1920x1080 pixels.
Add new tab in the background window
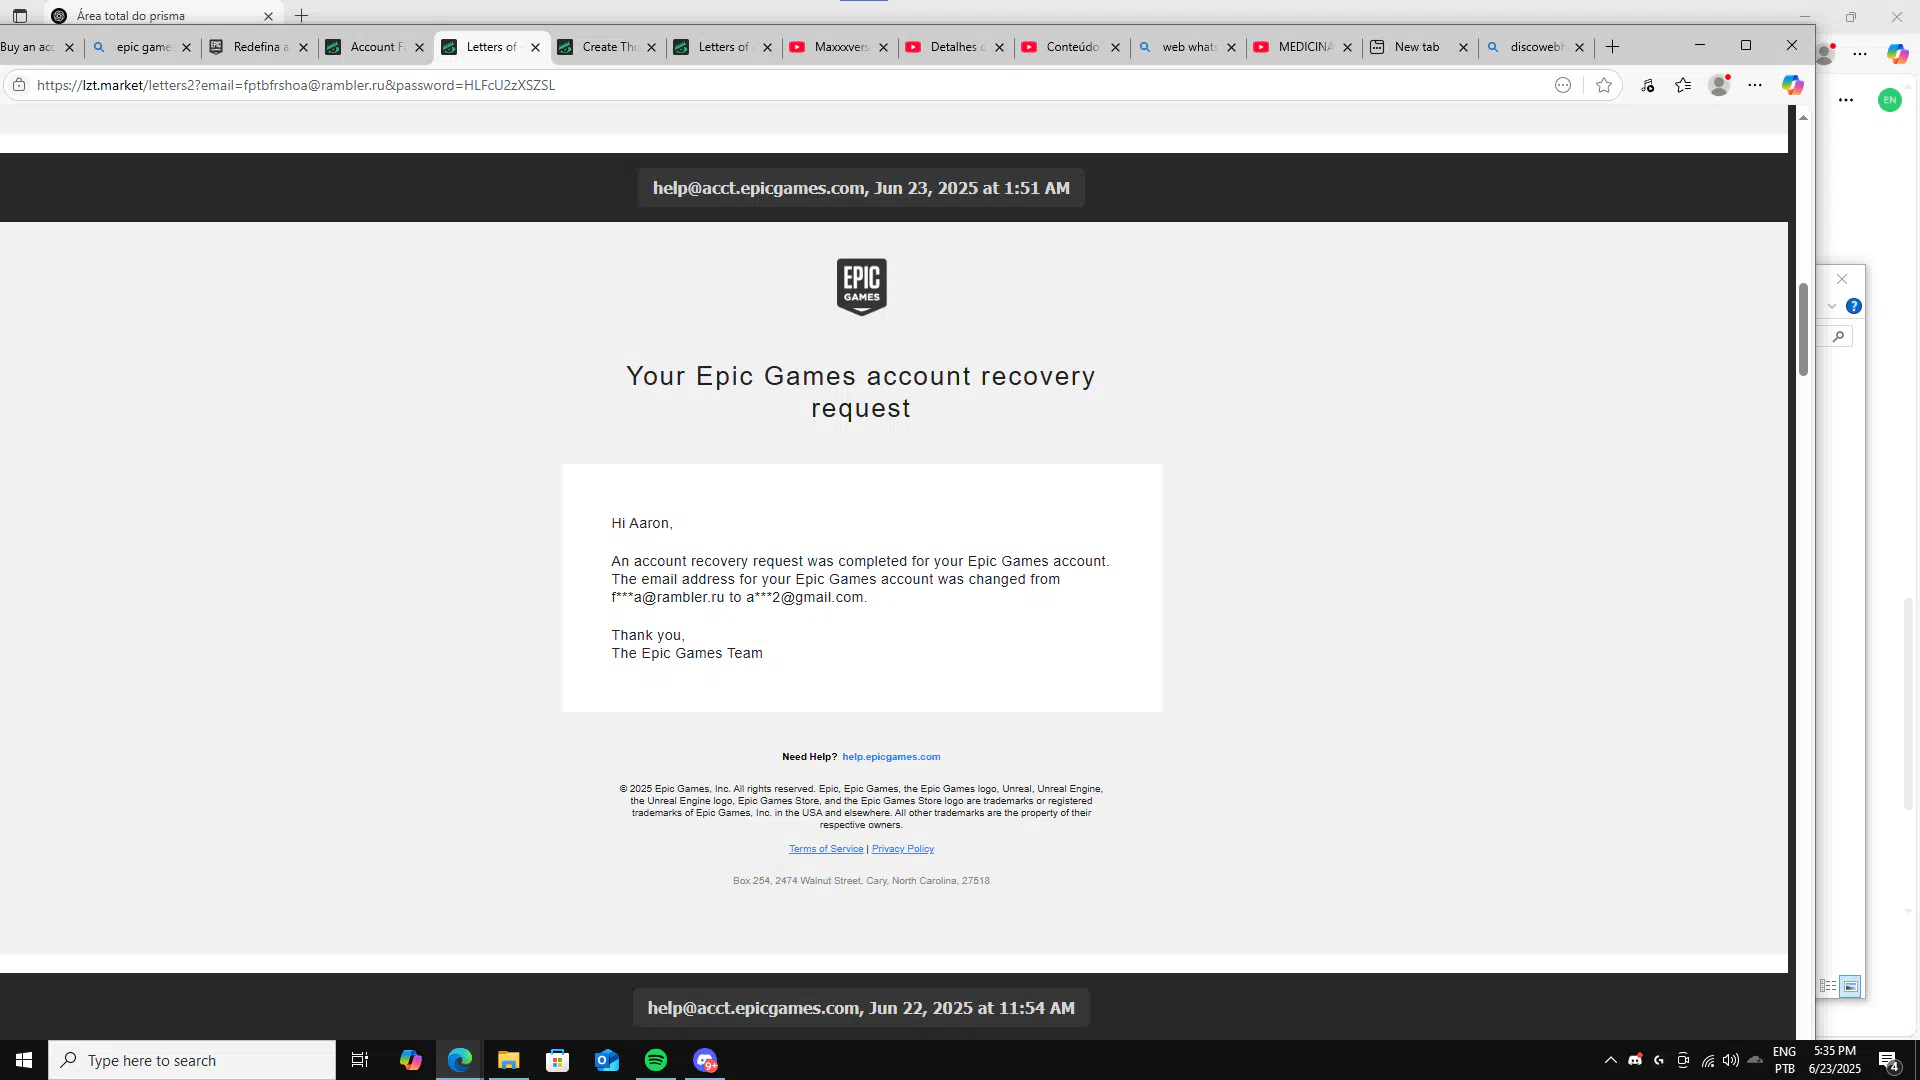pos(301,16)
